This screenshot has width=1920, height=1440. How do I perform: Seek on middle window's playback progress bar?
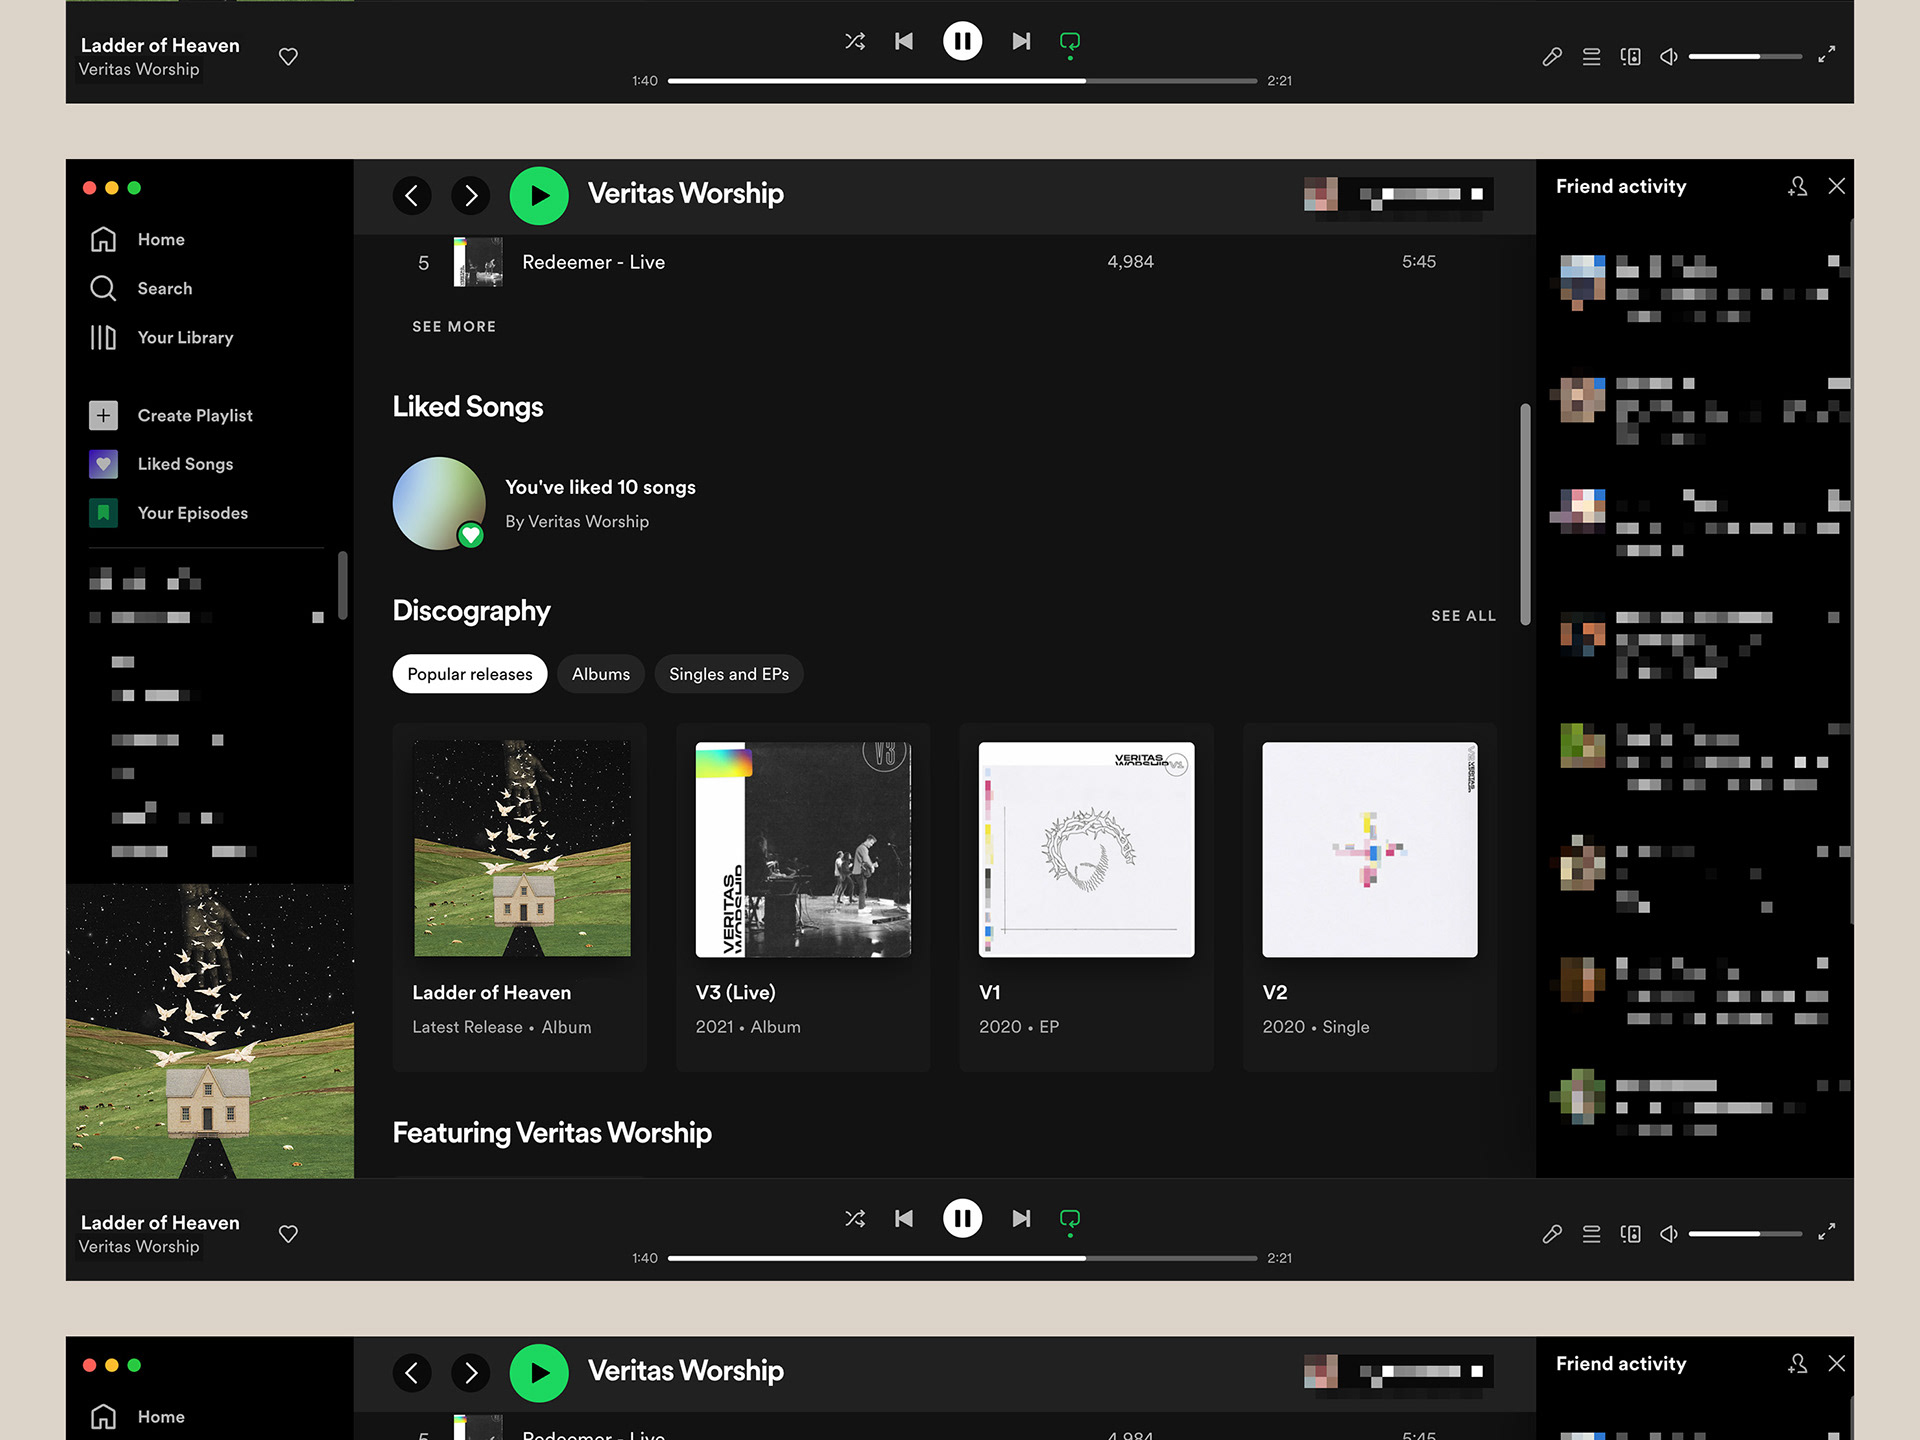tap(962, 1258)
